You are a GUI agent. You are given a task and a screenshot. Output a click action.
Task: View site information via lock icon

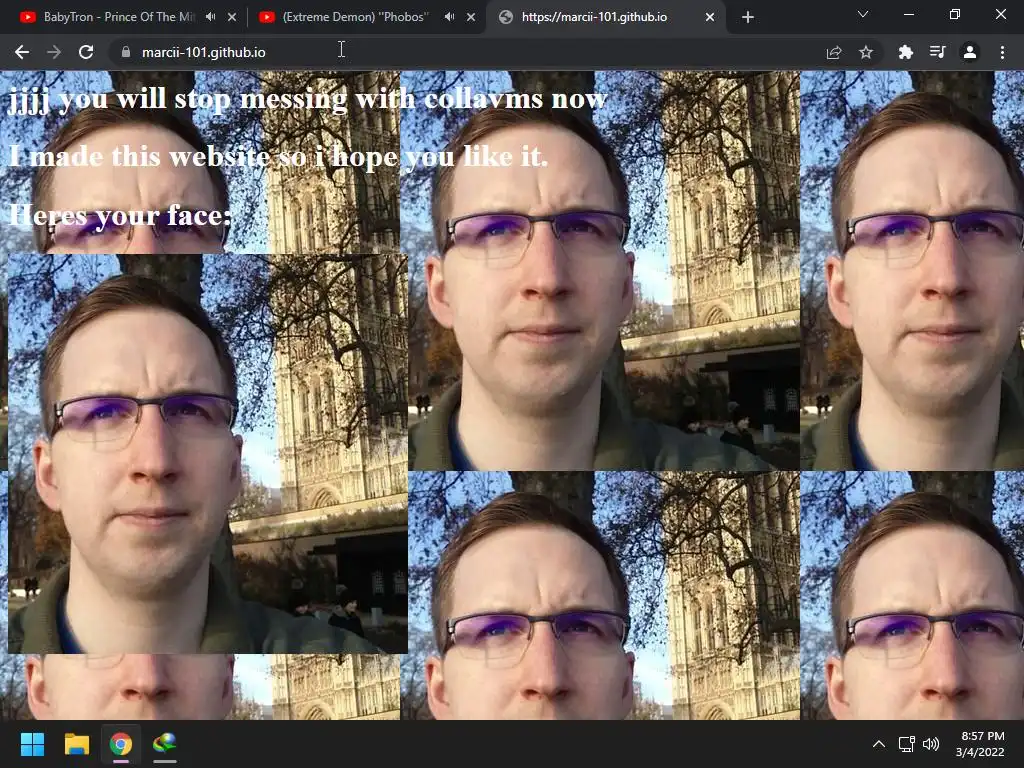(126, 52)
